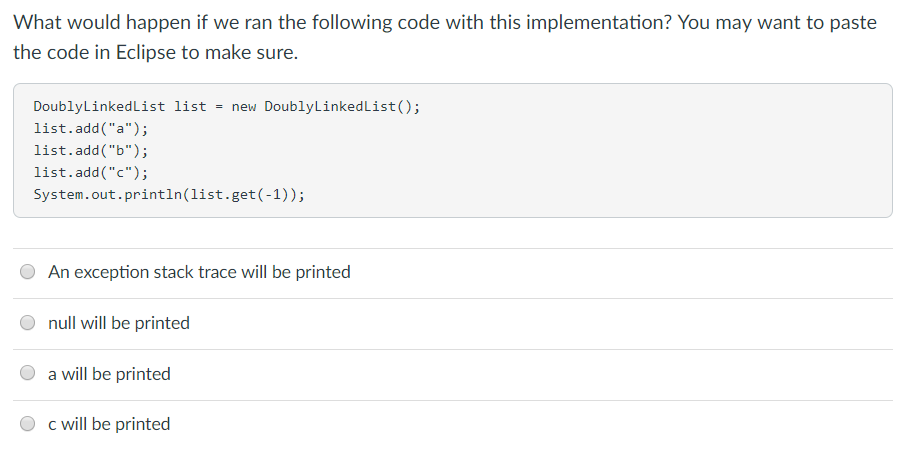Click the code line list.add("a");

pos(91,128)
